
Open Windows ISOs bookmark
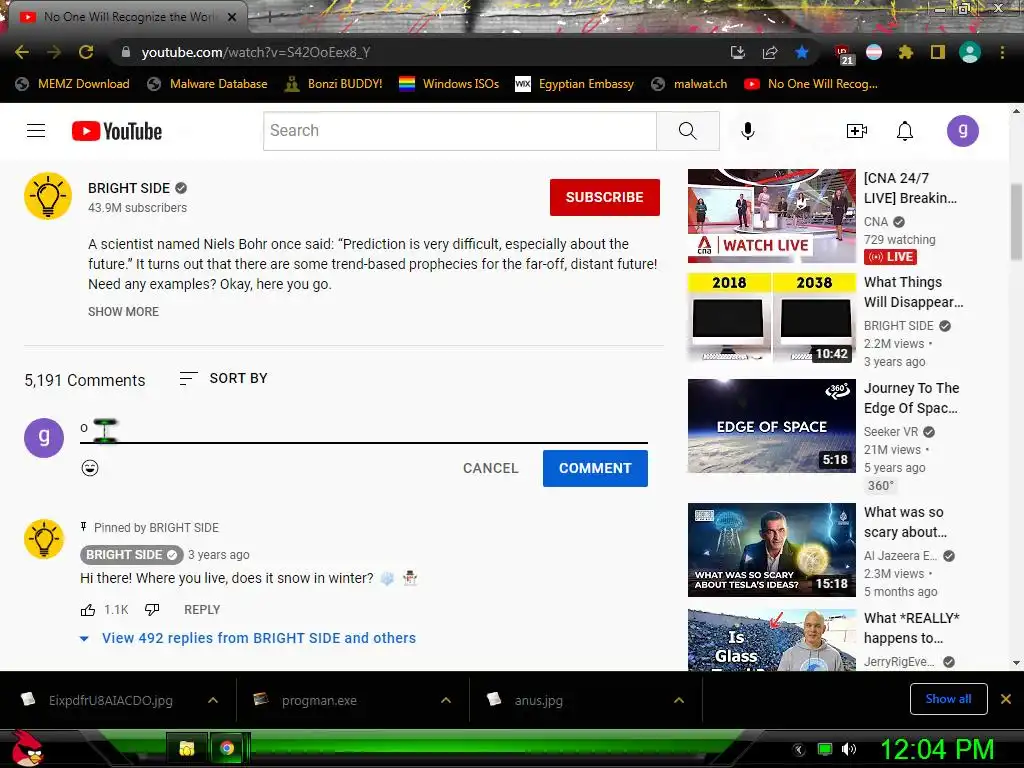[449, 84]
